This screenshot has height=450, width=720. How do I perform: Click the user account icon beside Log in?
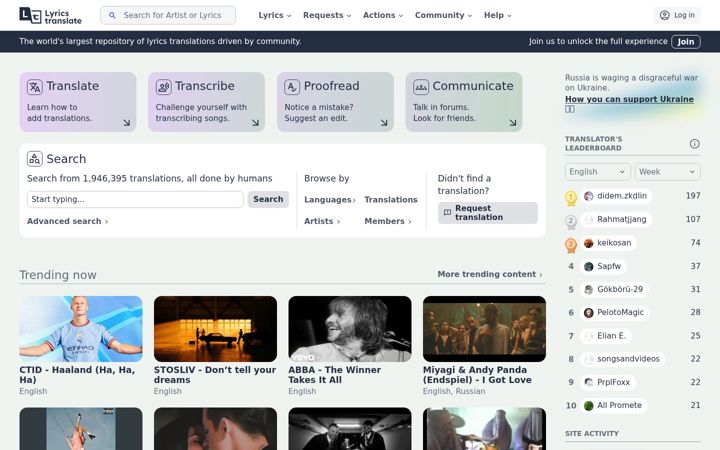tap(664, 15)
